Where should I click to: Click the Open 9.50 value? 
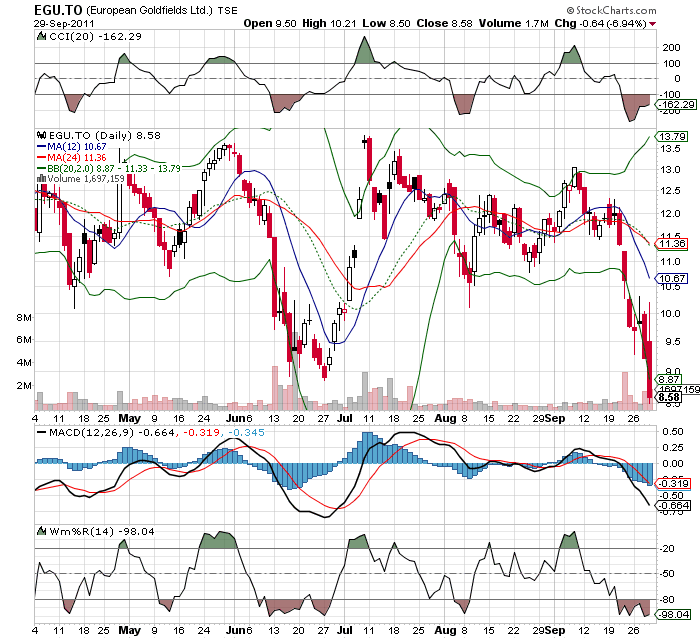pyautogui.click(x=270, y=23)
